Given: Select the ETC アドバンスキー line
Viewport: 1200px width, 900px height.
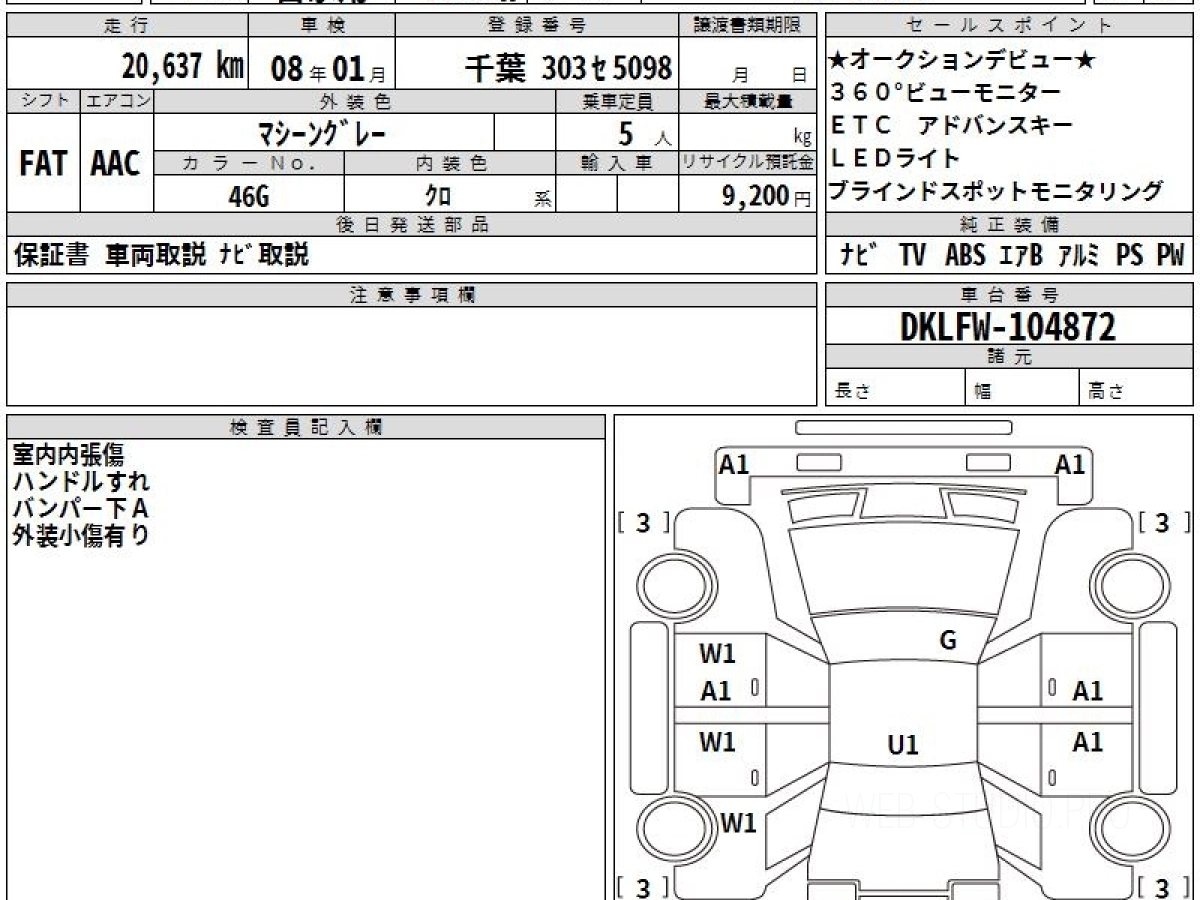Looking at the screenshot, I should coord(952,125).
